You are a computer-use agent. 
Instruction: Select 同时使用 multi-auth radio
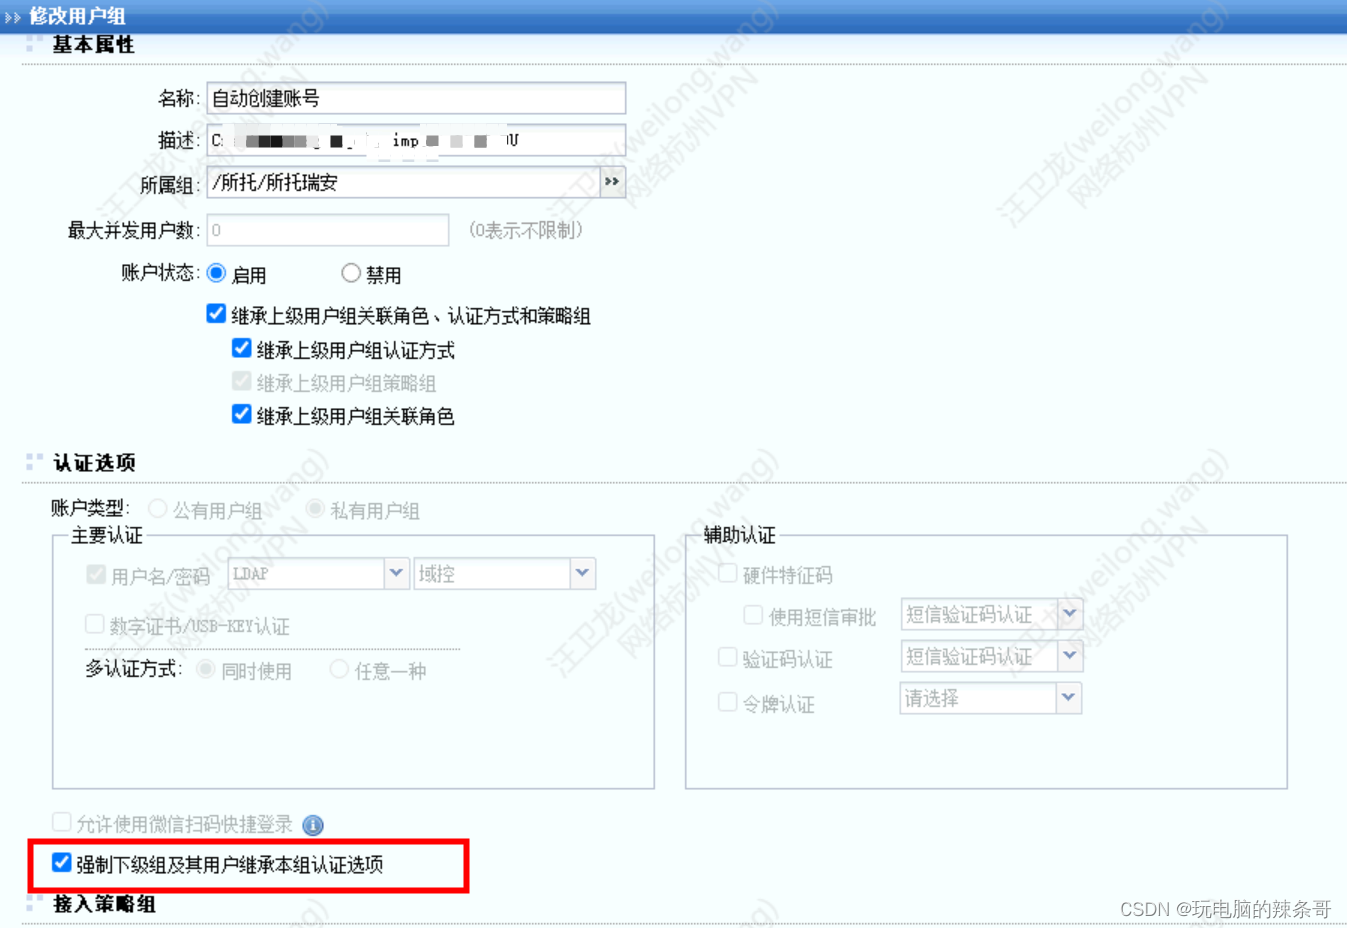click(206, 669)
